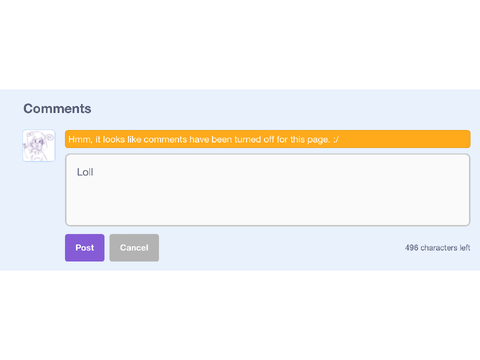This screenshot has height=360, width=480.
Task: Click the :/ emoticon in the notice
Action: point(336,139)
